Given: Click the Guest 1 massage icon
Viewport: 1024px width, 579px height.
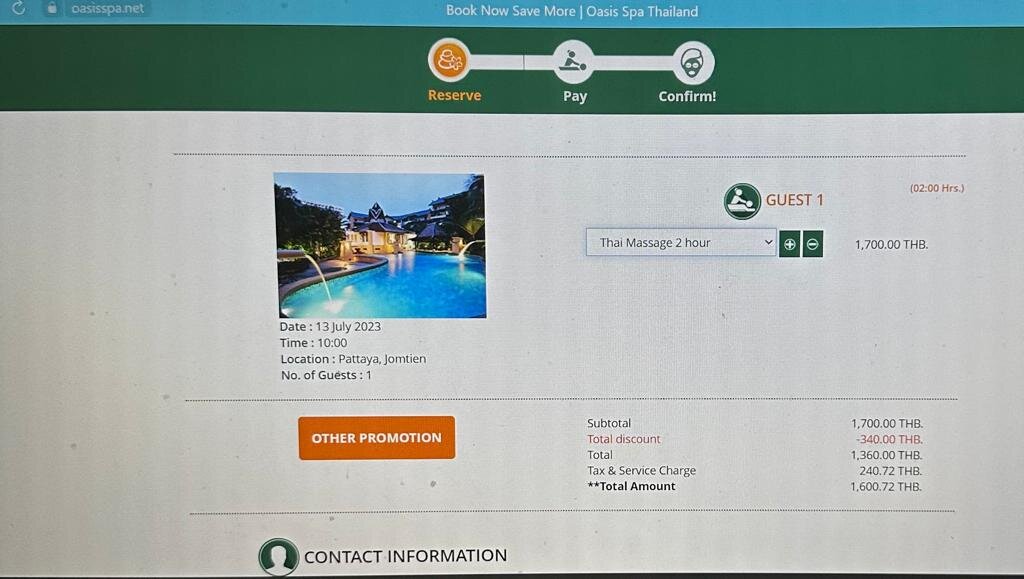Looking at the screenshot, I should click(x=742, y=201).
